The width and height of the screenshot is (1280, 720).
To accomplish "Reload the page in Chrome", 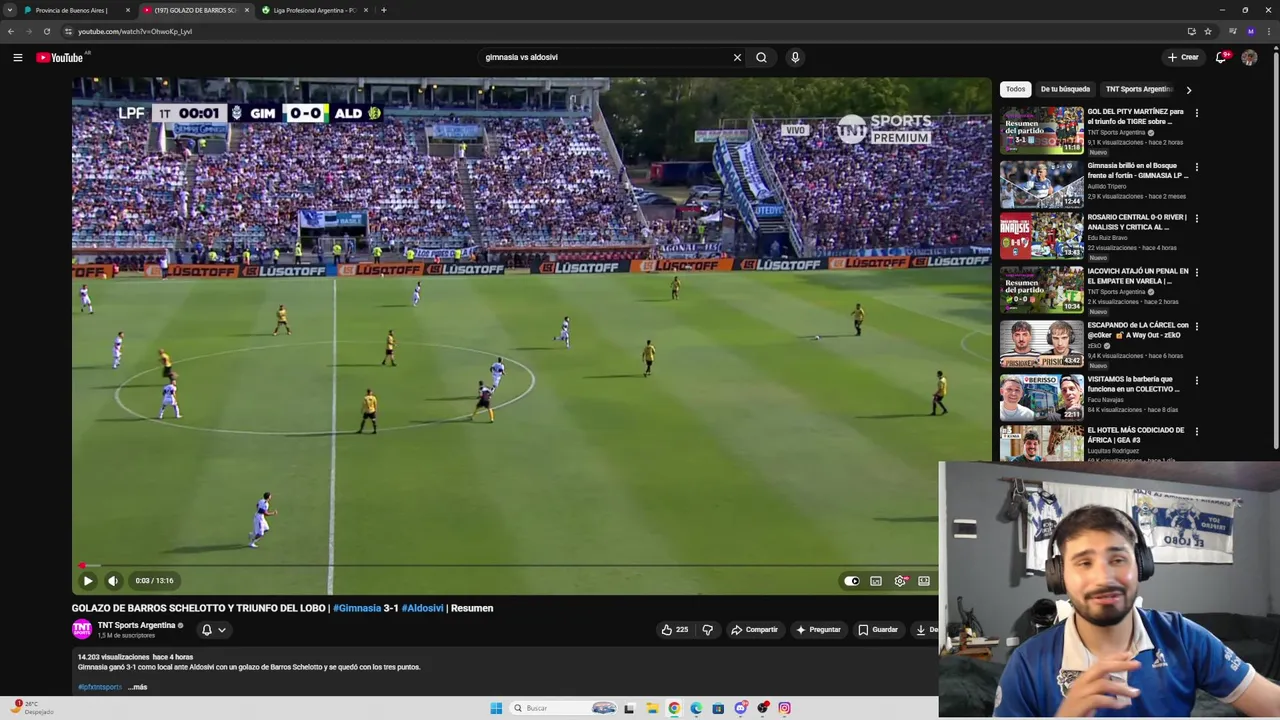I will coord(46,31).
